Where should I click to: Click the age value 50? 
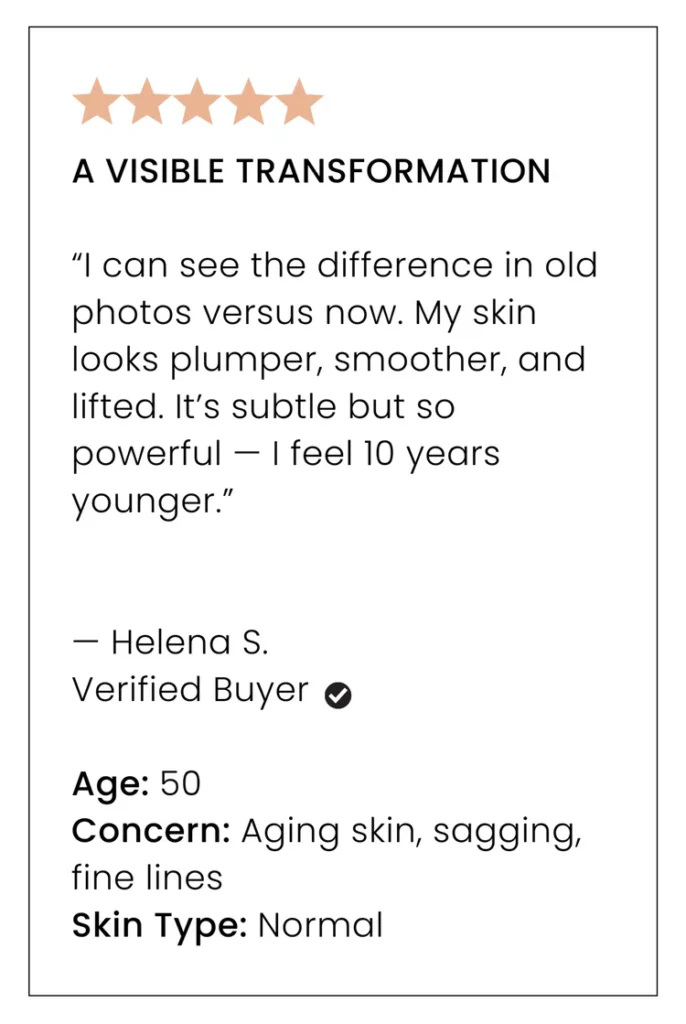point(180,783)
